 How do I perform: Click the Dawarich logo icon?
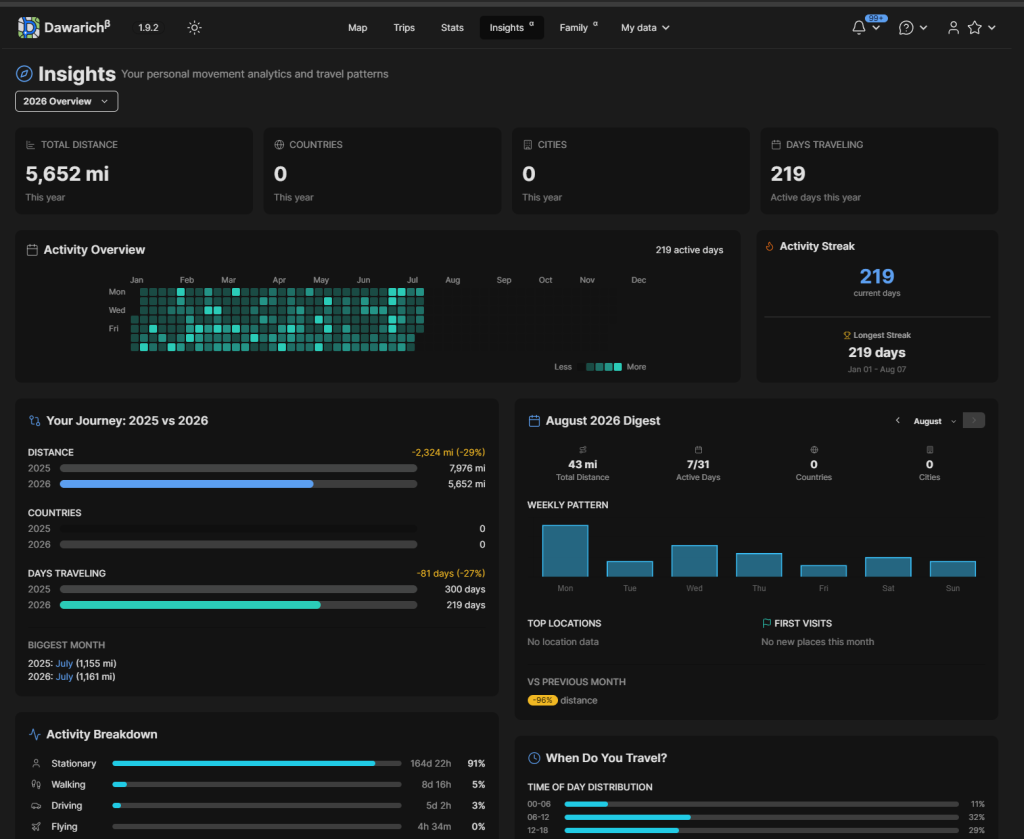28,27
